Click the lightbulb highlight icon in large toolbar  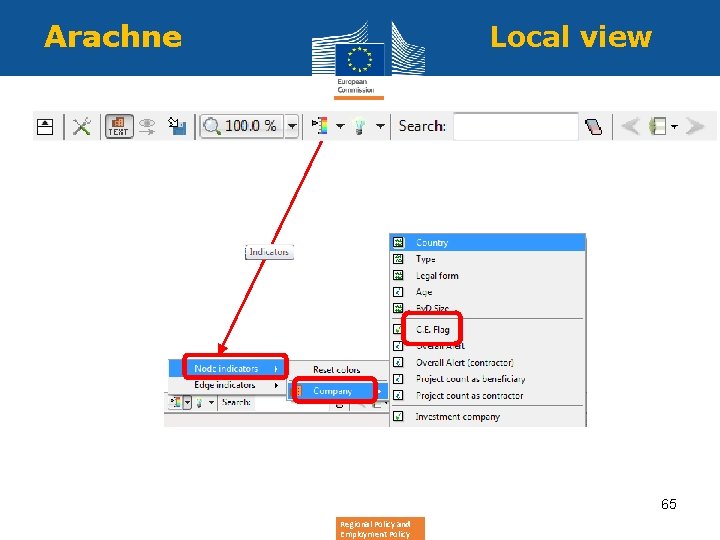pyautogui.click(x=360, y=126)
